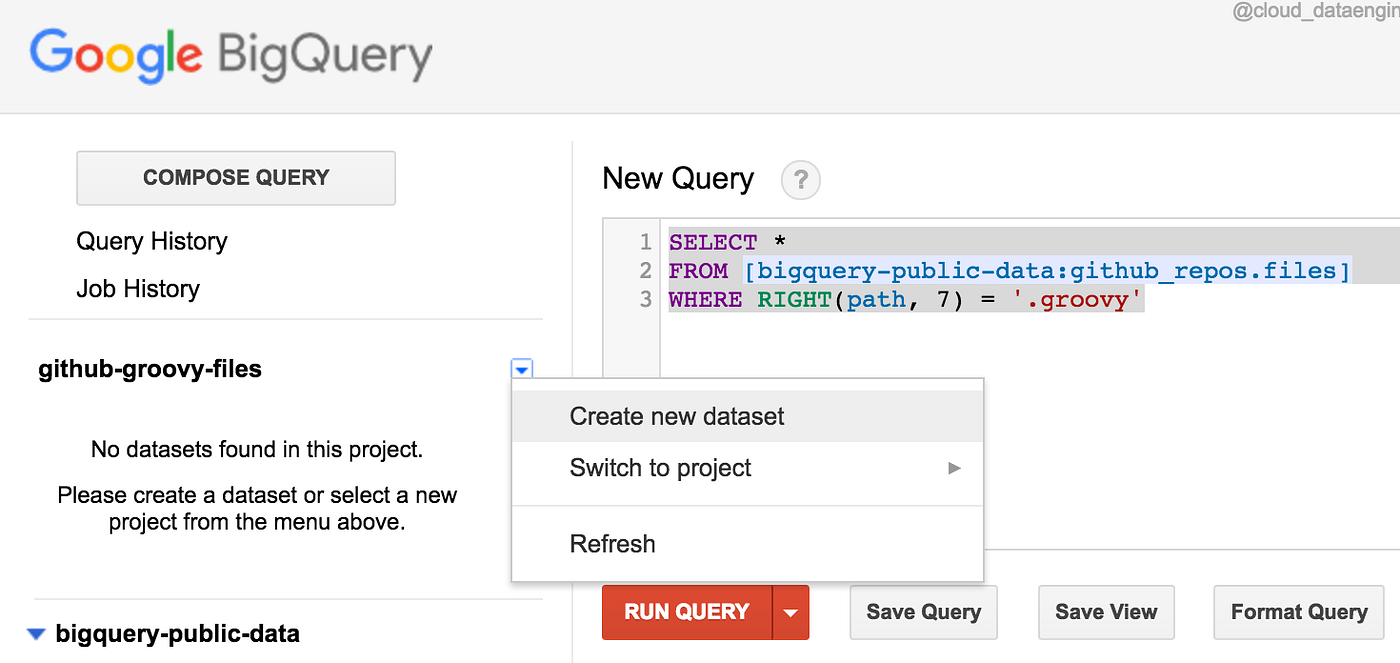Image resolution: width=1400 pixels, height=663 pixels.
Task: Click the Save Query button
Action: point(923,612)
